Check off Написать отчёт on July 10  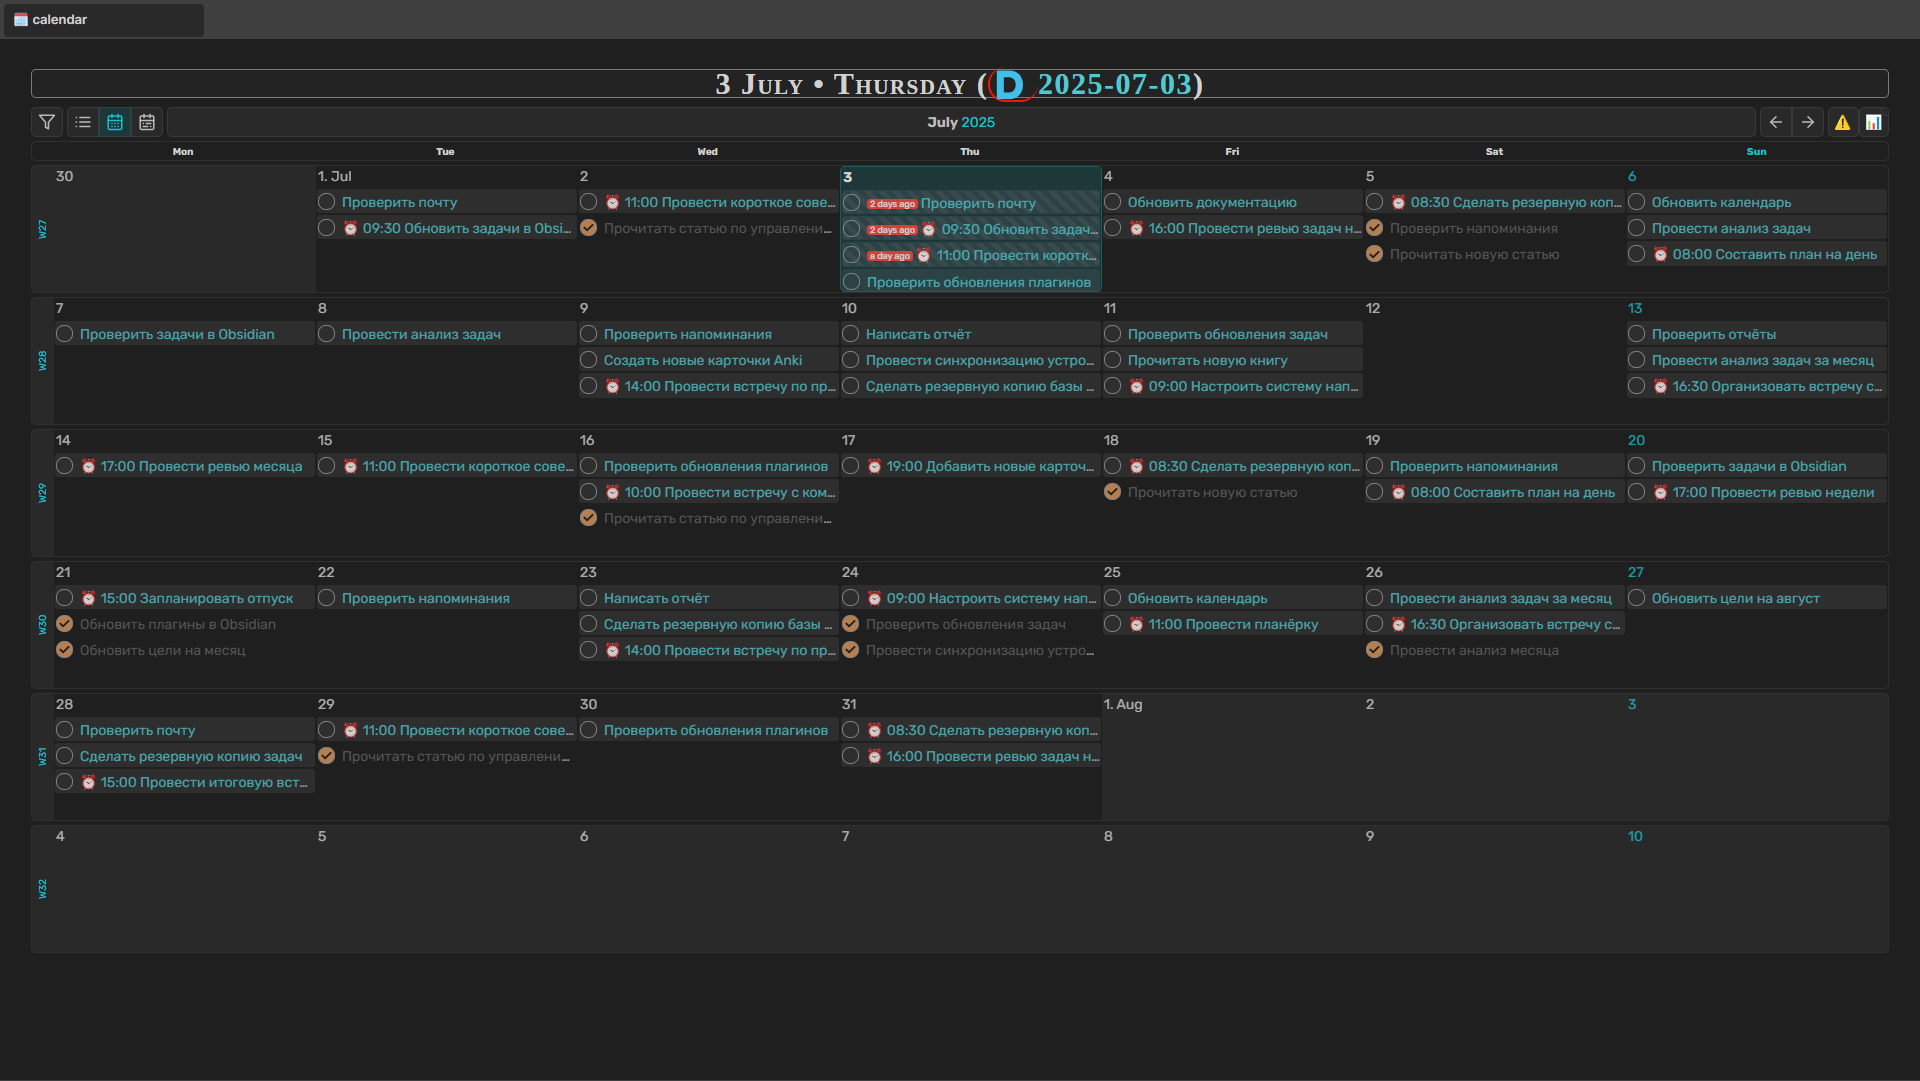[851, 334]
